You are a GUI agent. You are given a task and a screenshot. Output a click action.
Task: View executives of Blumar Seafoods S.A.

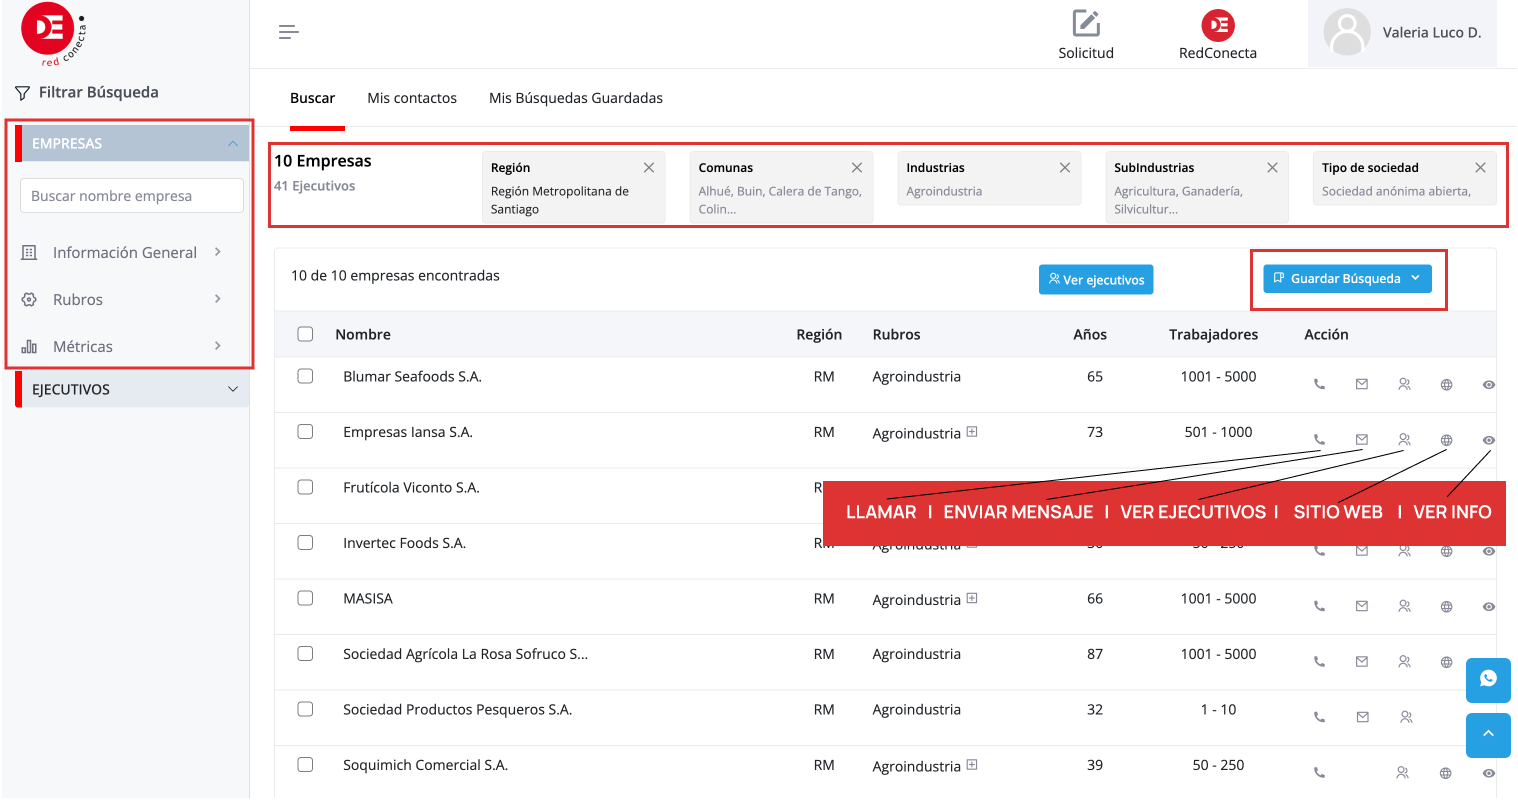pyautogui.click(x=1404, y=384)
